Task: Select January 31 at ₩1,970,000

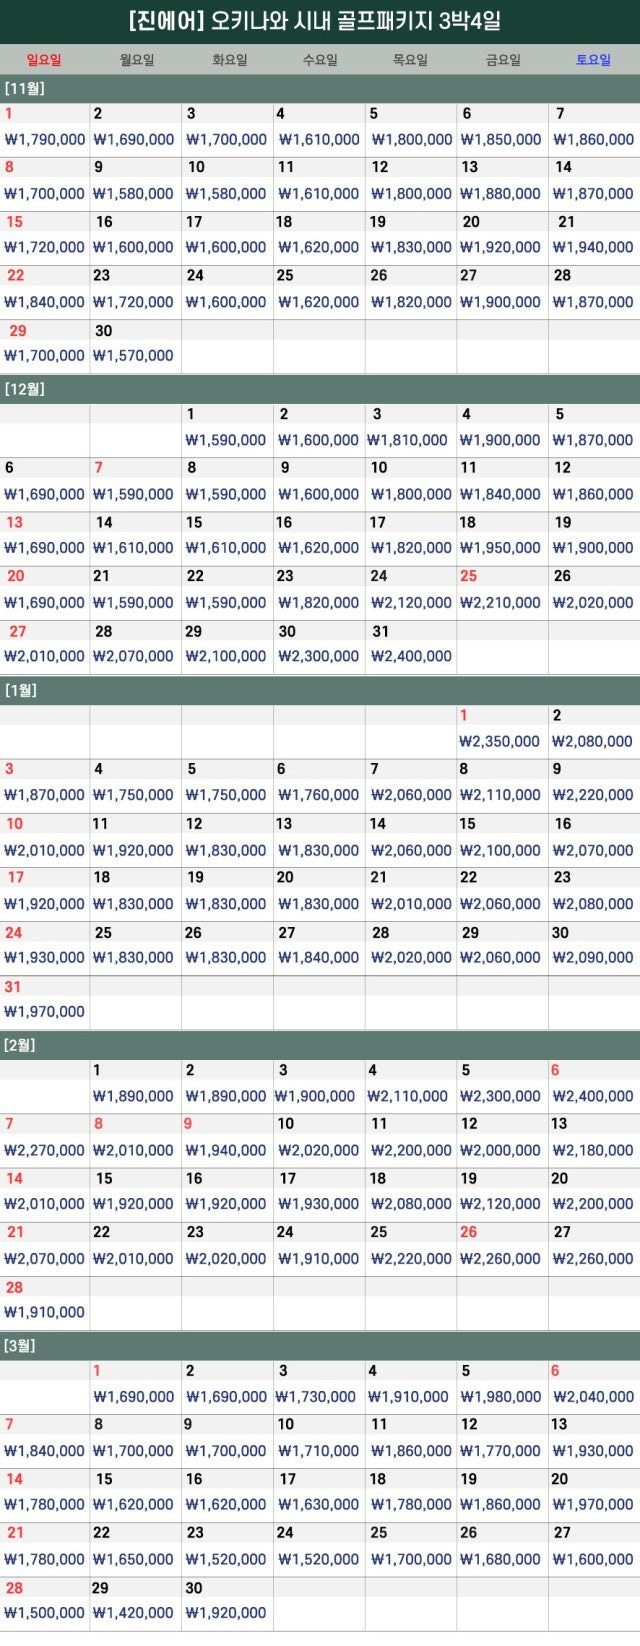Action: [x=45, y=1001]
